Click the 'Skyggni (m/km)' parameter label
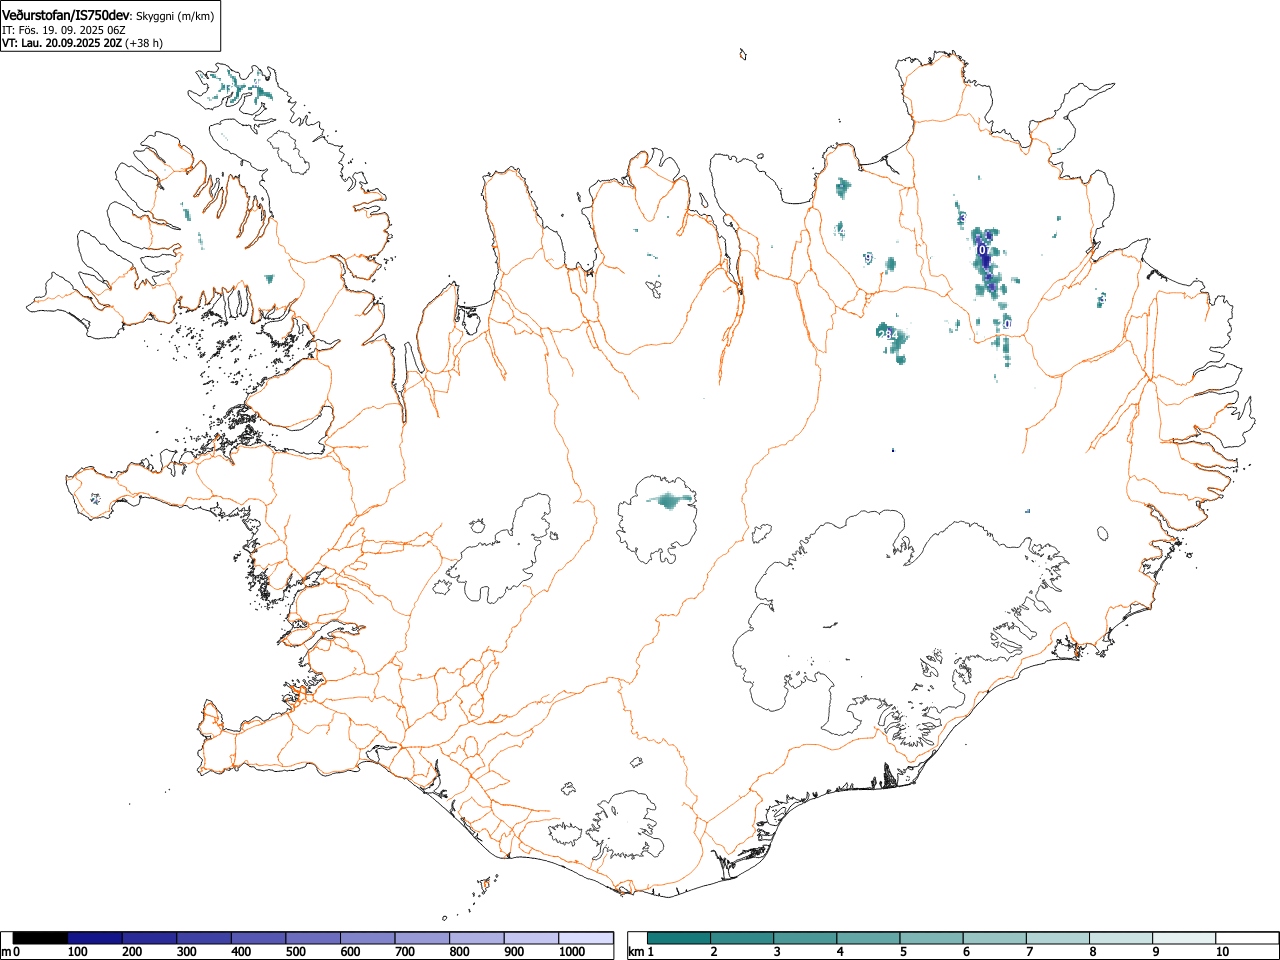This screenshot has width=1280, height=960. [x=175, y=16]
